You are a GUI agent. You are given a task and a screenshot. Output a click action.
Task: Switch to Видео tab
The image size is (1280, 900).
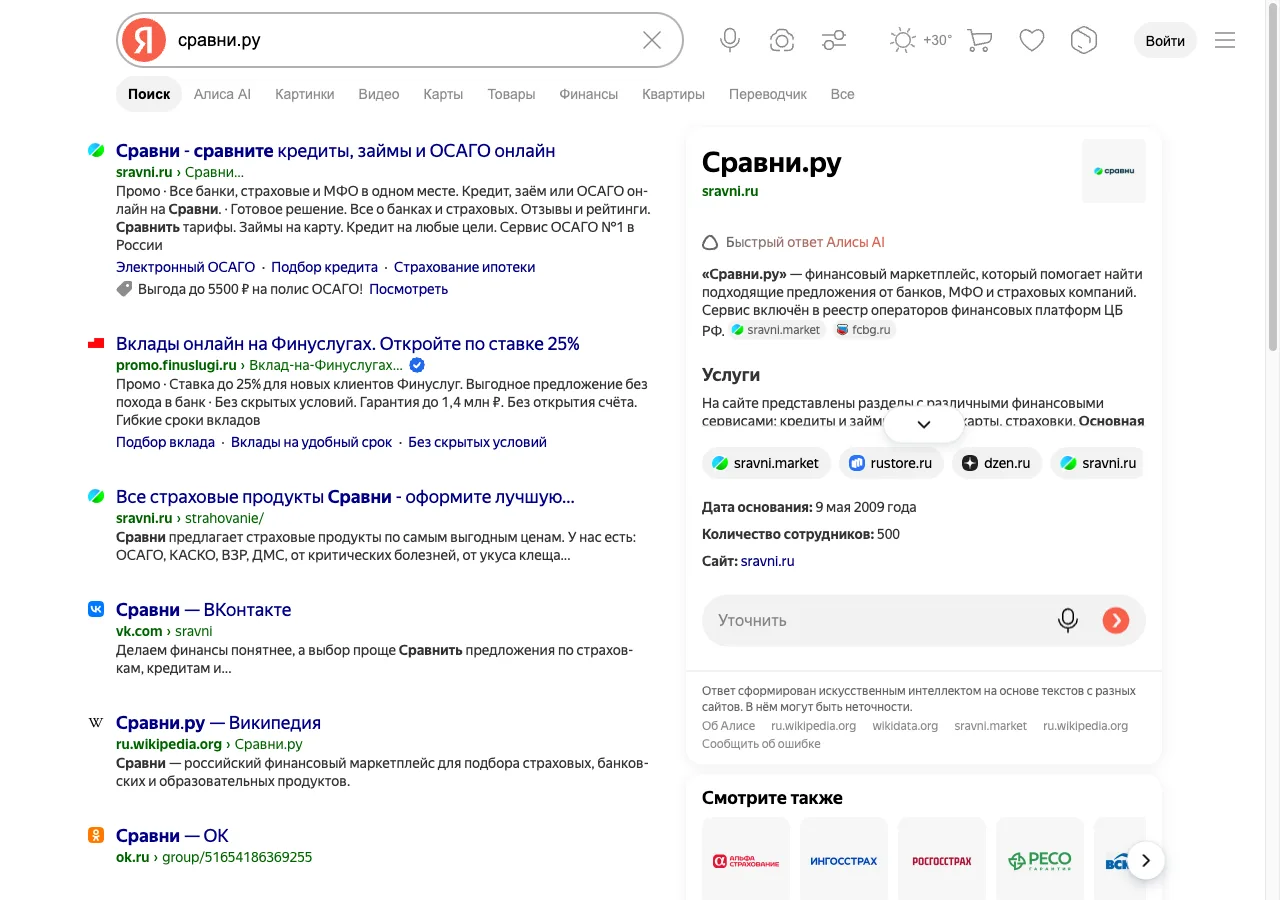tap(379, 94)
